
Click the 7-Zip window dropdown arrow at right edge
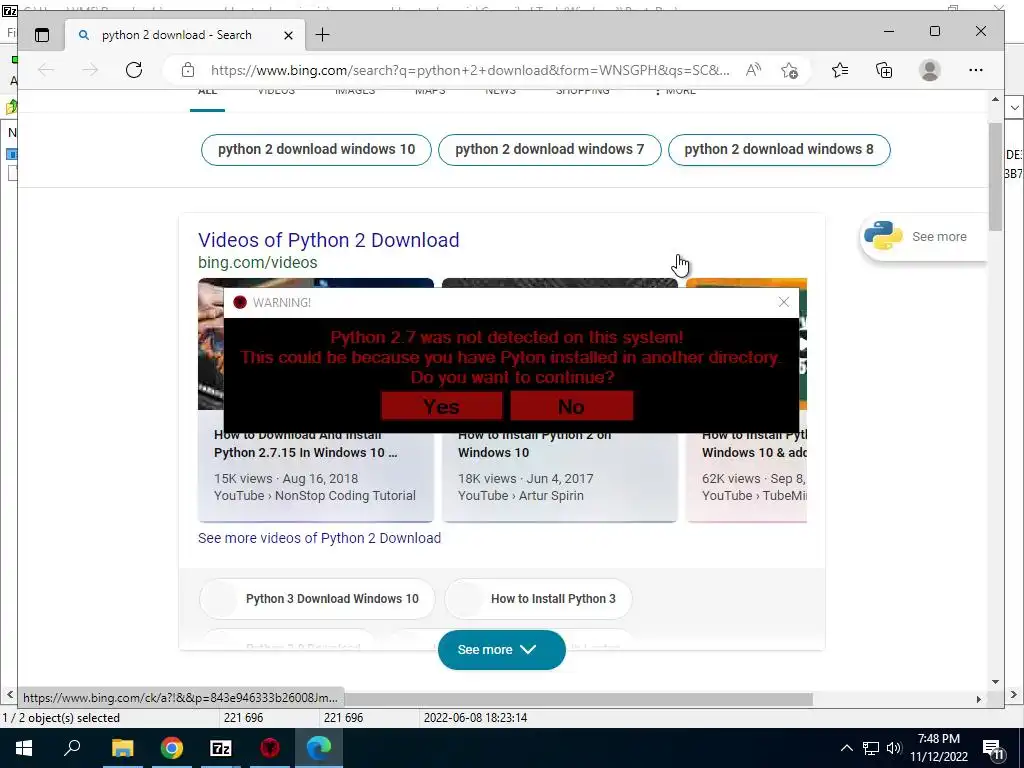(x=1014, y=108)
